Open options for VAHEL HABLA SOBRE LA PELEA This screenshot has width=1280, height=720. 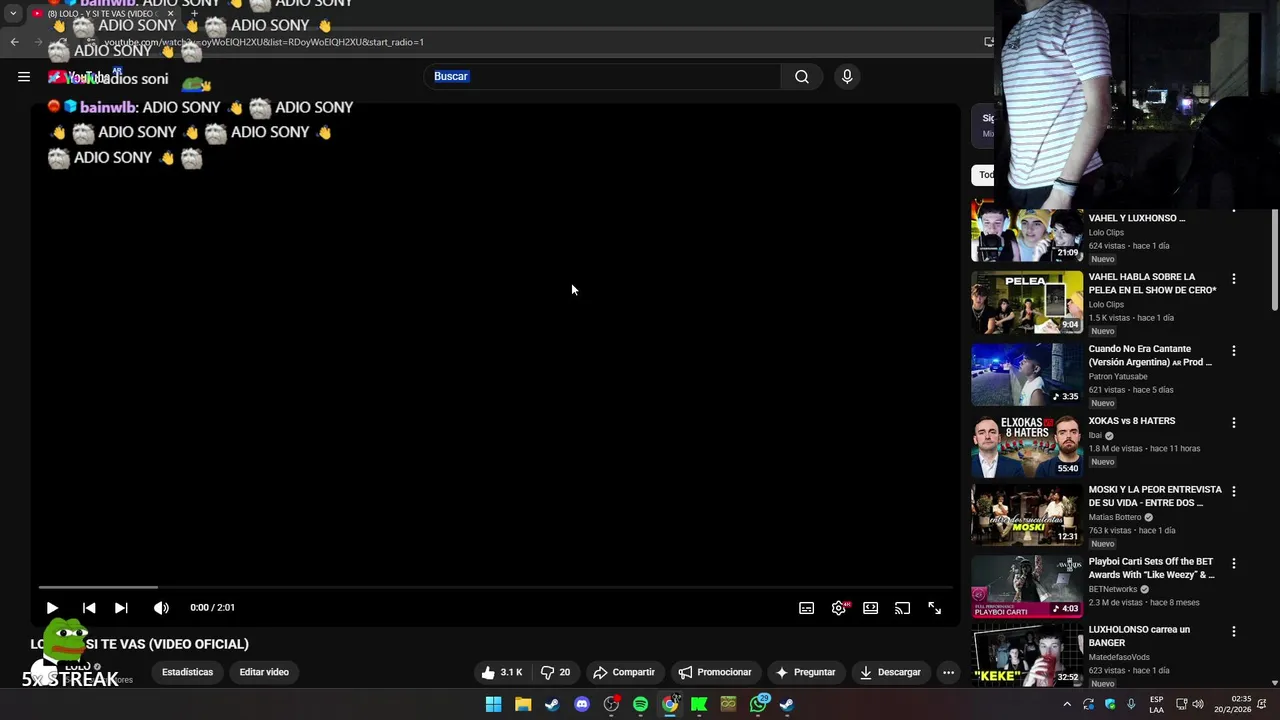[x=1233, y=279]
